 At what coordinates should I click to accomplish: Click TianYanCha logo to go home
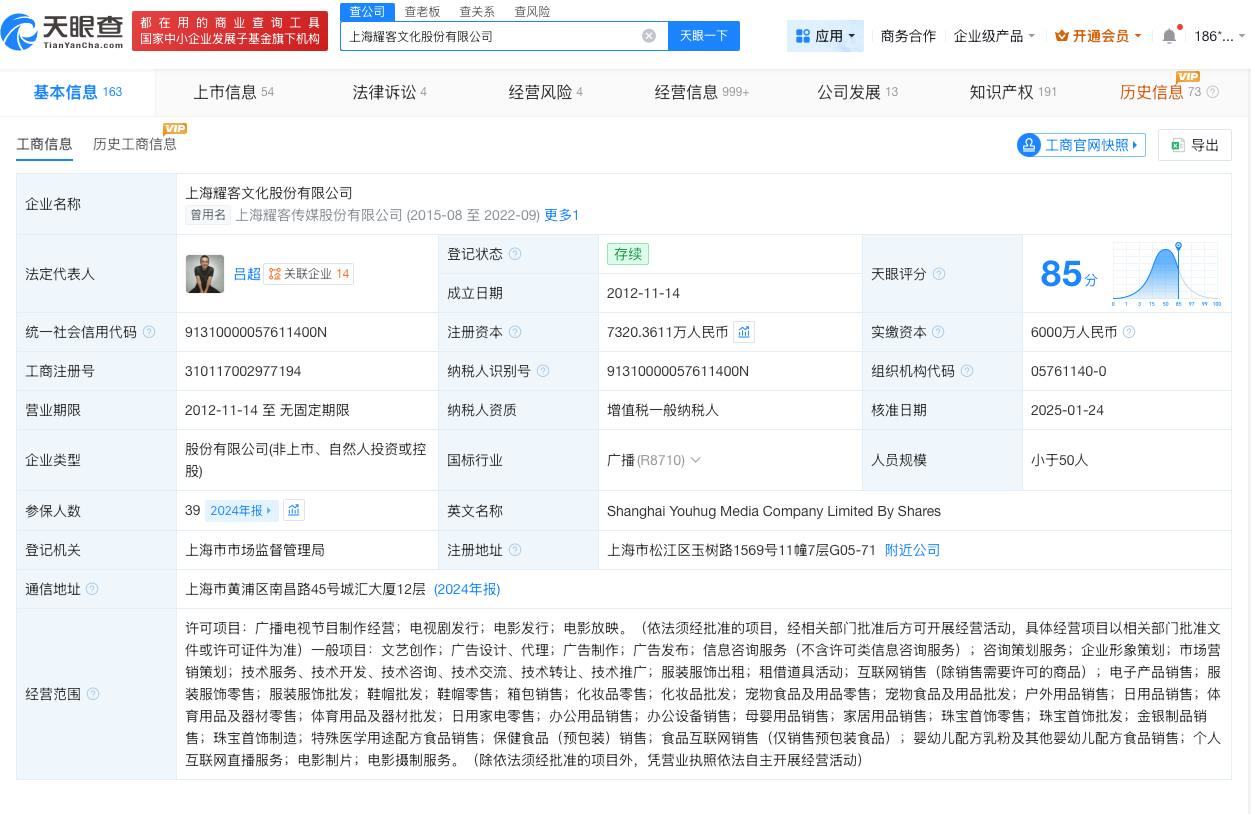click(x=64, y=32)
